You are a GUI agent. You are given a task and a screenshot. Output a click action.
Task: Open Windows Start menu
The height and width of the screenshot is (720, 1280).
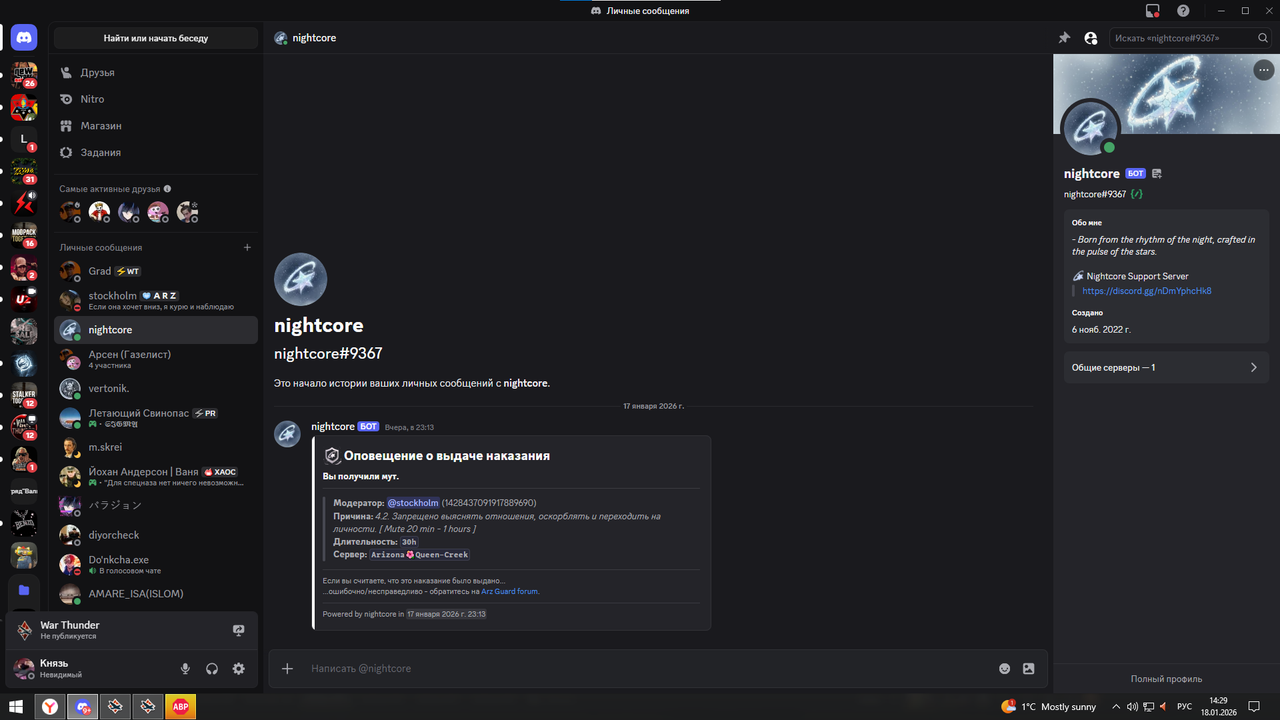pos(16,707)
